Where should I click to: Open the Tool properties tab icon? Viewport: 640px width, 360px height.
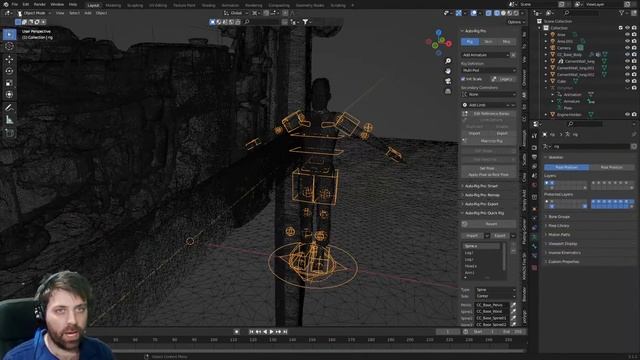tap(535, 136)
